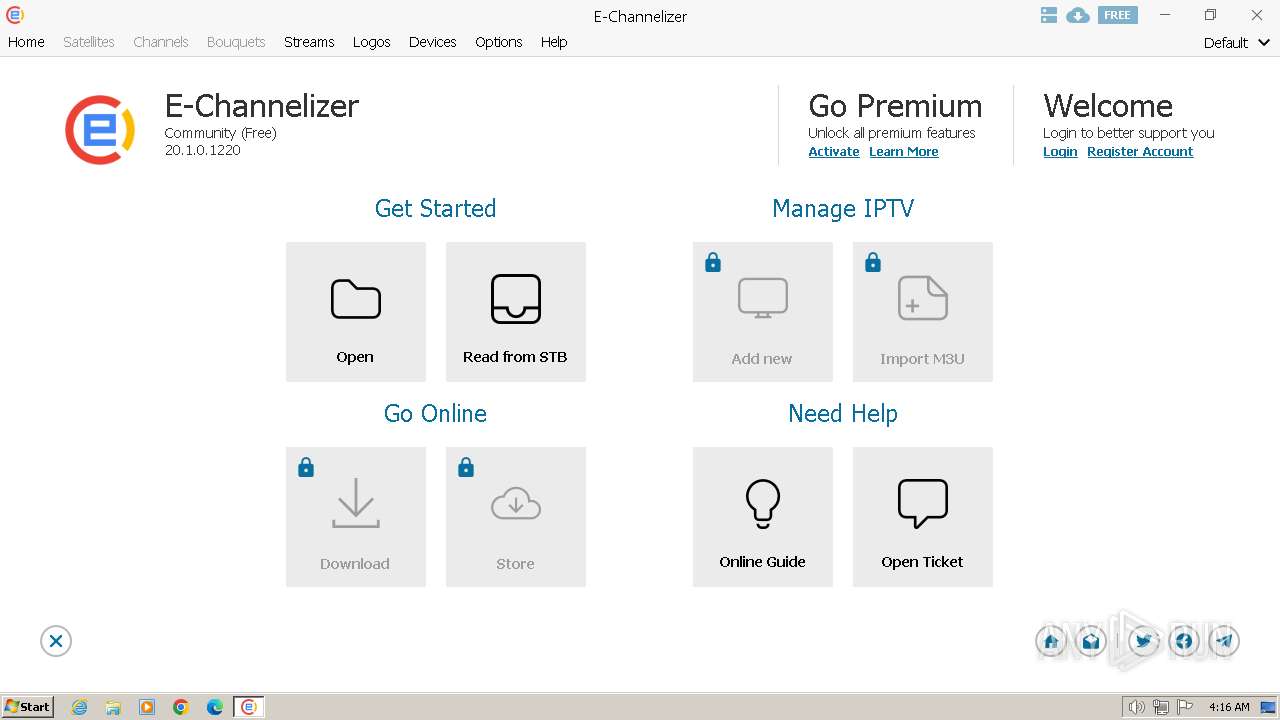
Task: Open the Default profile dropdown
Action: point(1237,43)
